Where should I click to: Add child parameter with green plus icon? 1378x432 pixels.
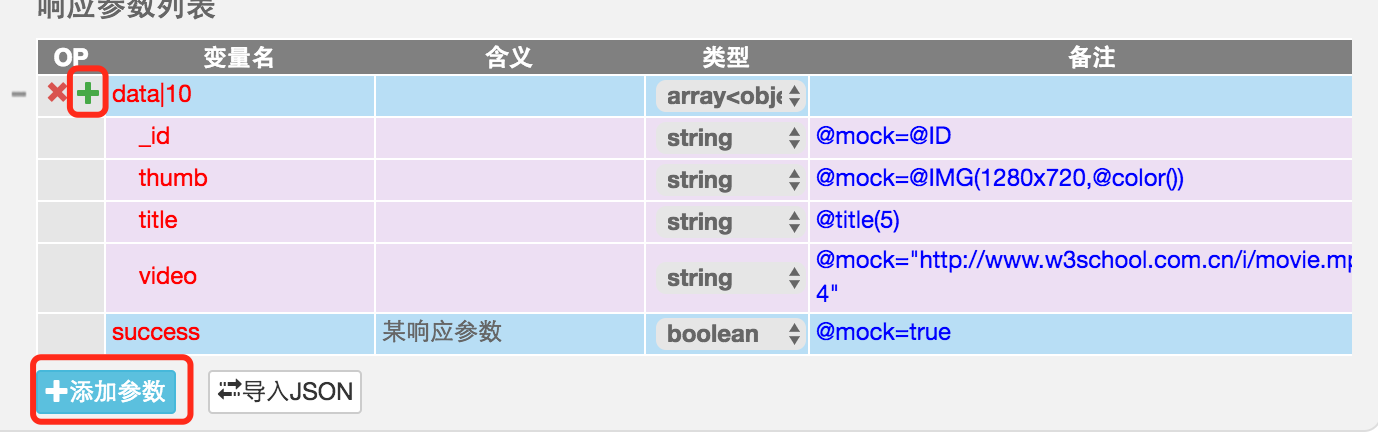point(88,94)
